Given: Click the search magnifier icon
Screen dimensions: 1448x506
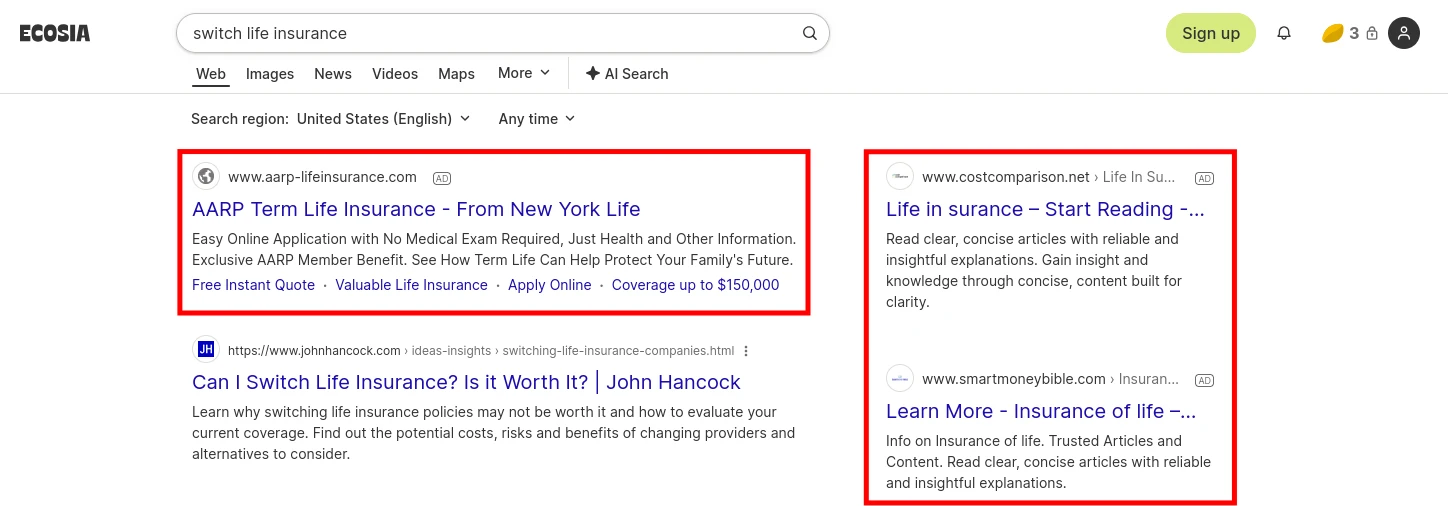Looking at the screenshot, I should (810, 33).
